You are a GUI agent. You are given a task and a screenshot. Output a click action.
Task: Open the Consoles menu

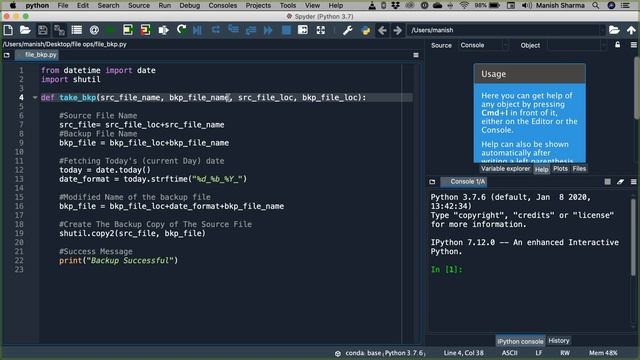click(x=222, y=5)
